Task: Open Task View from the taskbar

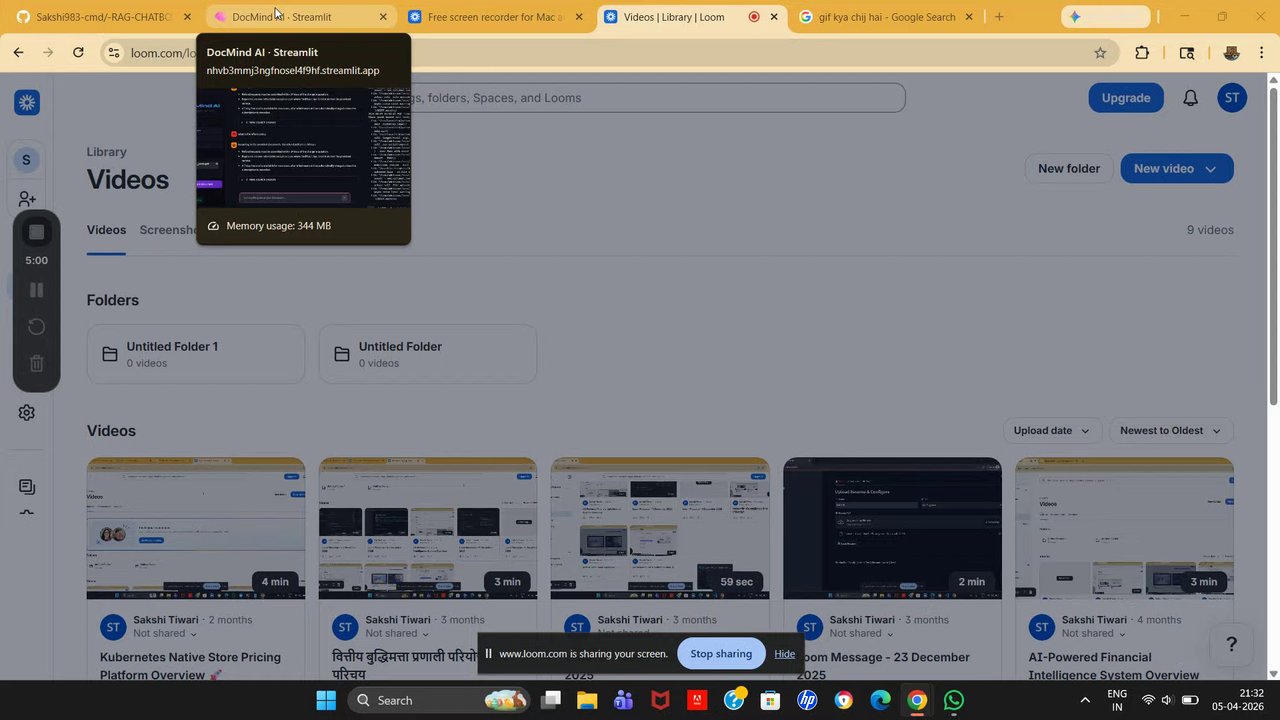Action: tap(550, 700)
